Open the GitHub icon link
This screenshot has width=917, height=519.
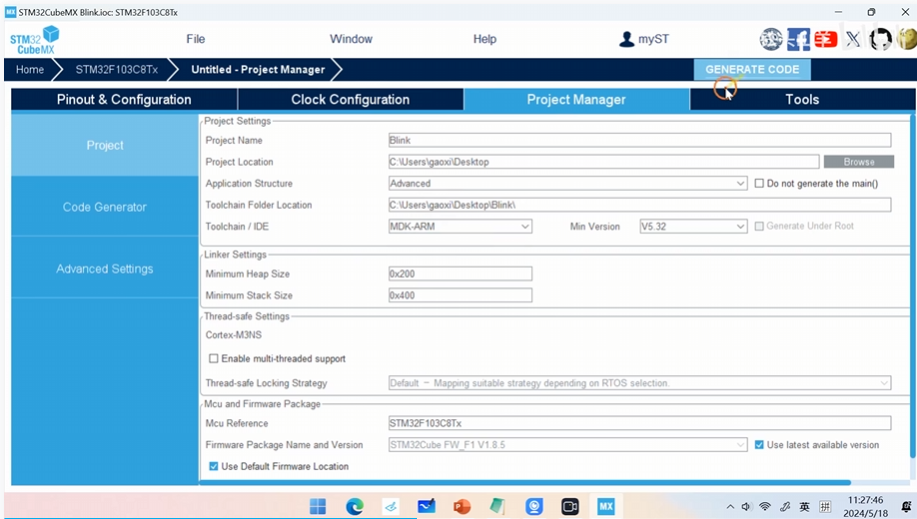880,39
